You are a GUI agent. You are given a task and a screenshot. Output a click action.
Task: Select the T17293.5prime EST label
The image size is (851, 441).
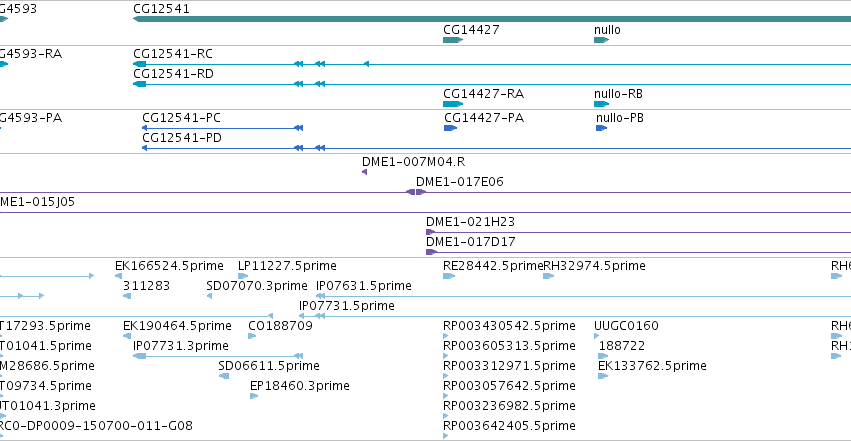tap(45, 326)
